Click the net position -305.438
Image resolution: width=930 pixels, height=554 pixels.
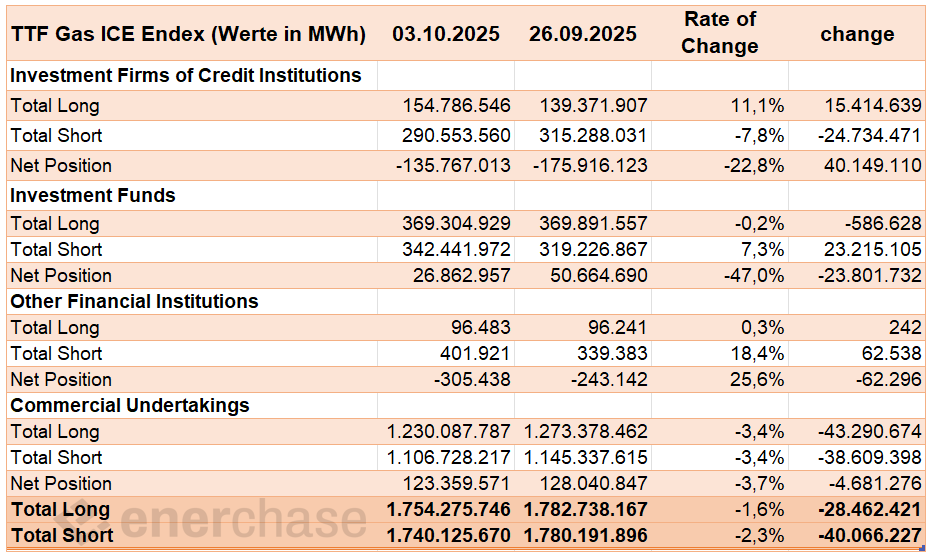(x=472, y=380)
